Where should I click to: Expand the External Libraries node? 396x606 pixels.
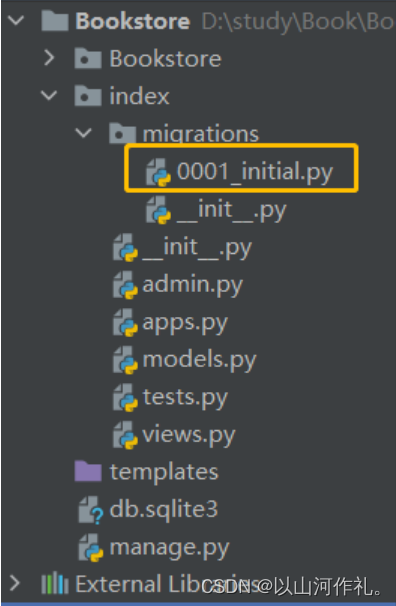15,583
